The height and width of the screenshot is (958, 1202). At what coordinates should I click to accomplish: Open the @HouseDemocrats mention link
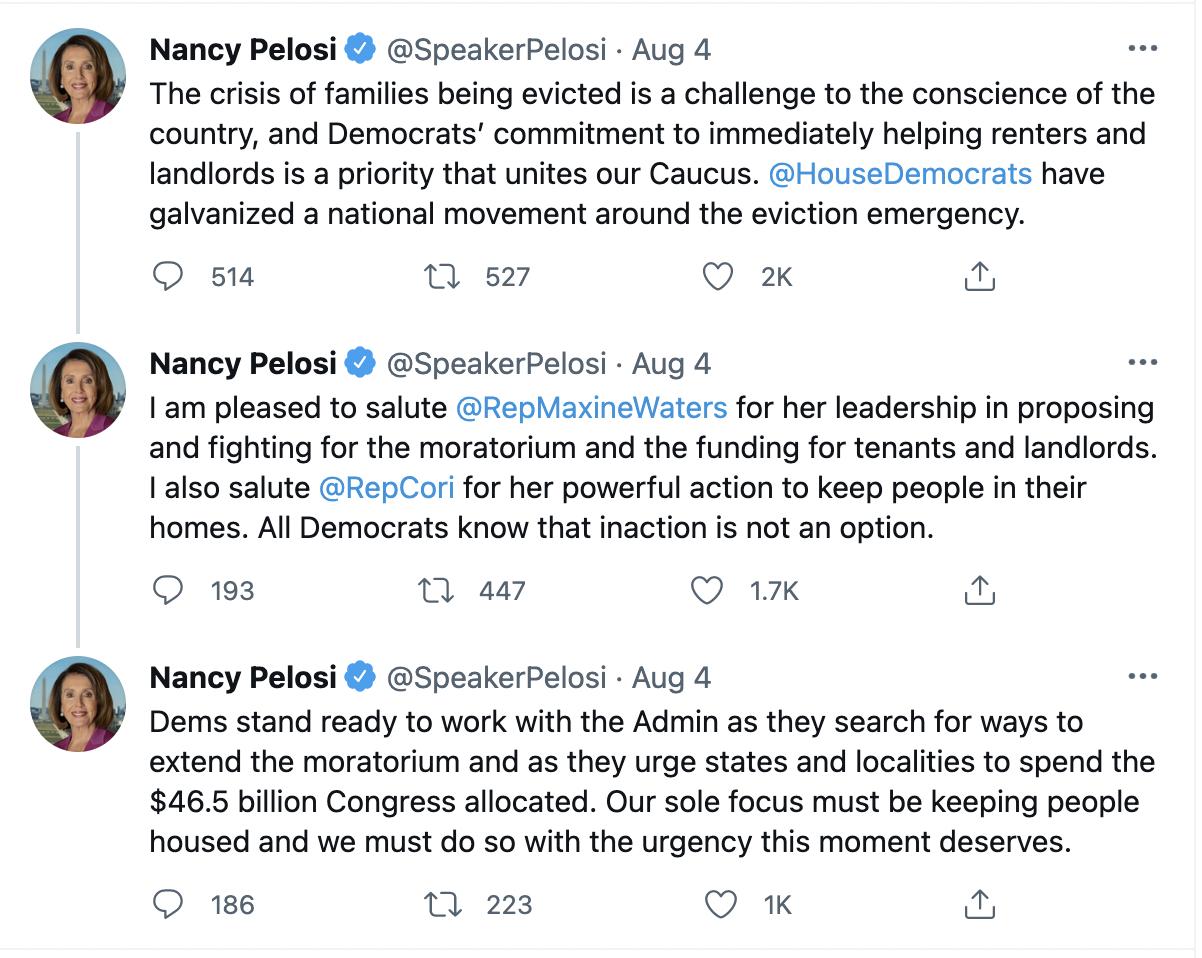point(900,174)
